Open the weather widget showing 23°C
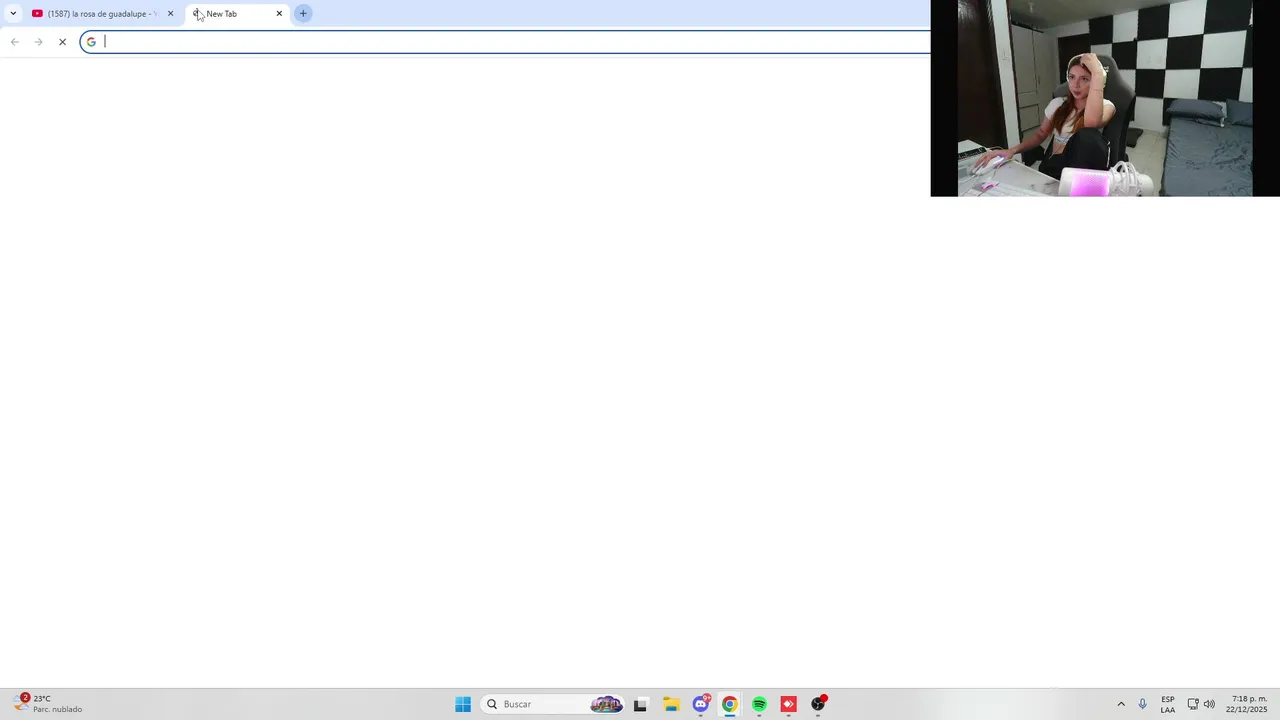The image size is (1280, 720). 47,704
